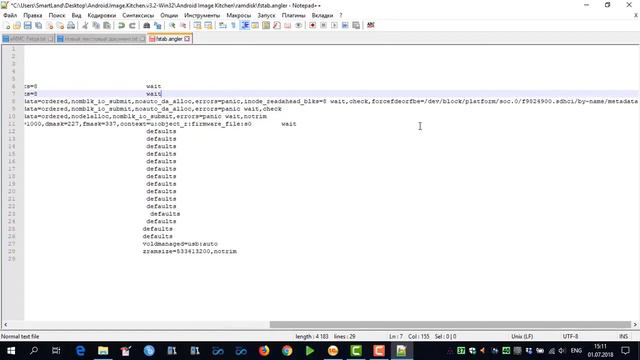The image size is (640, 360).
Task: Open Find with the binoculars icon
Action: [147, 25]
